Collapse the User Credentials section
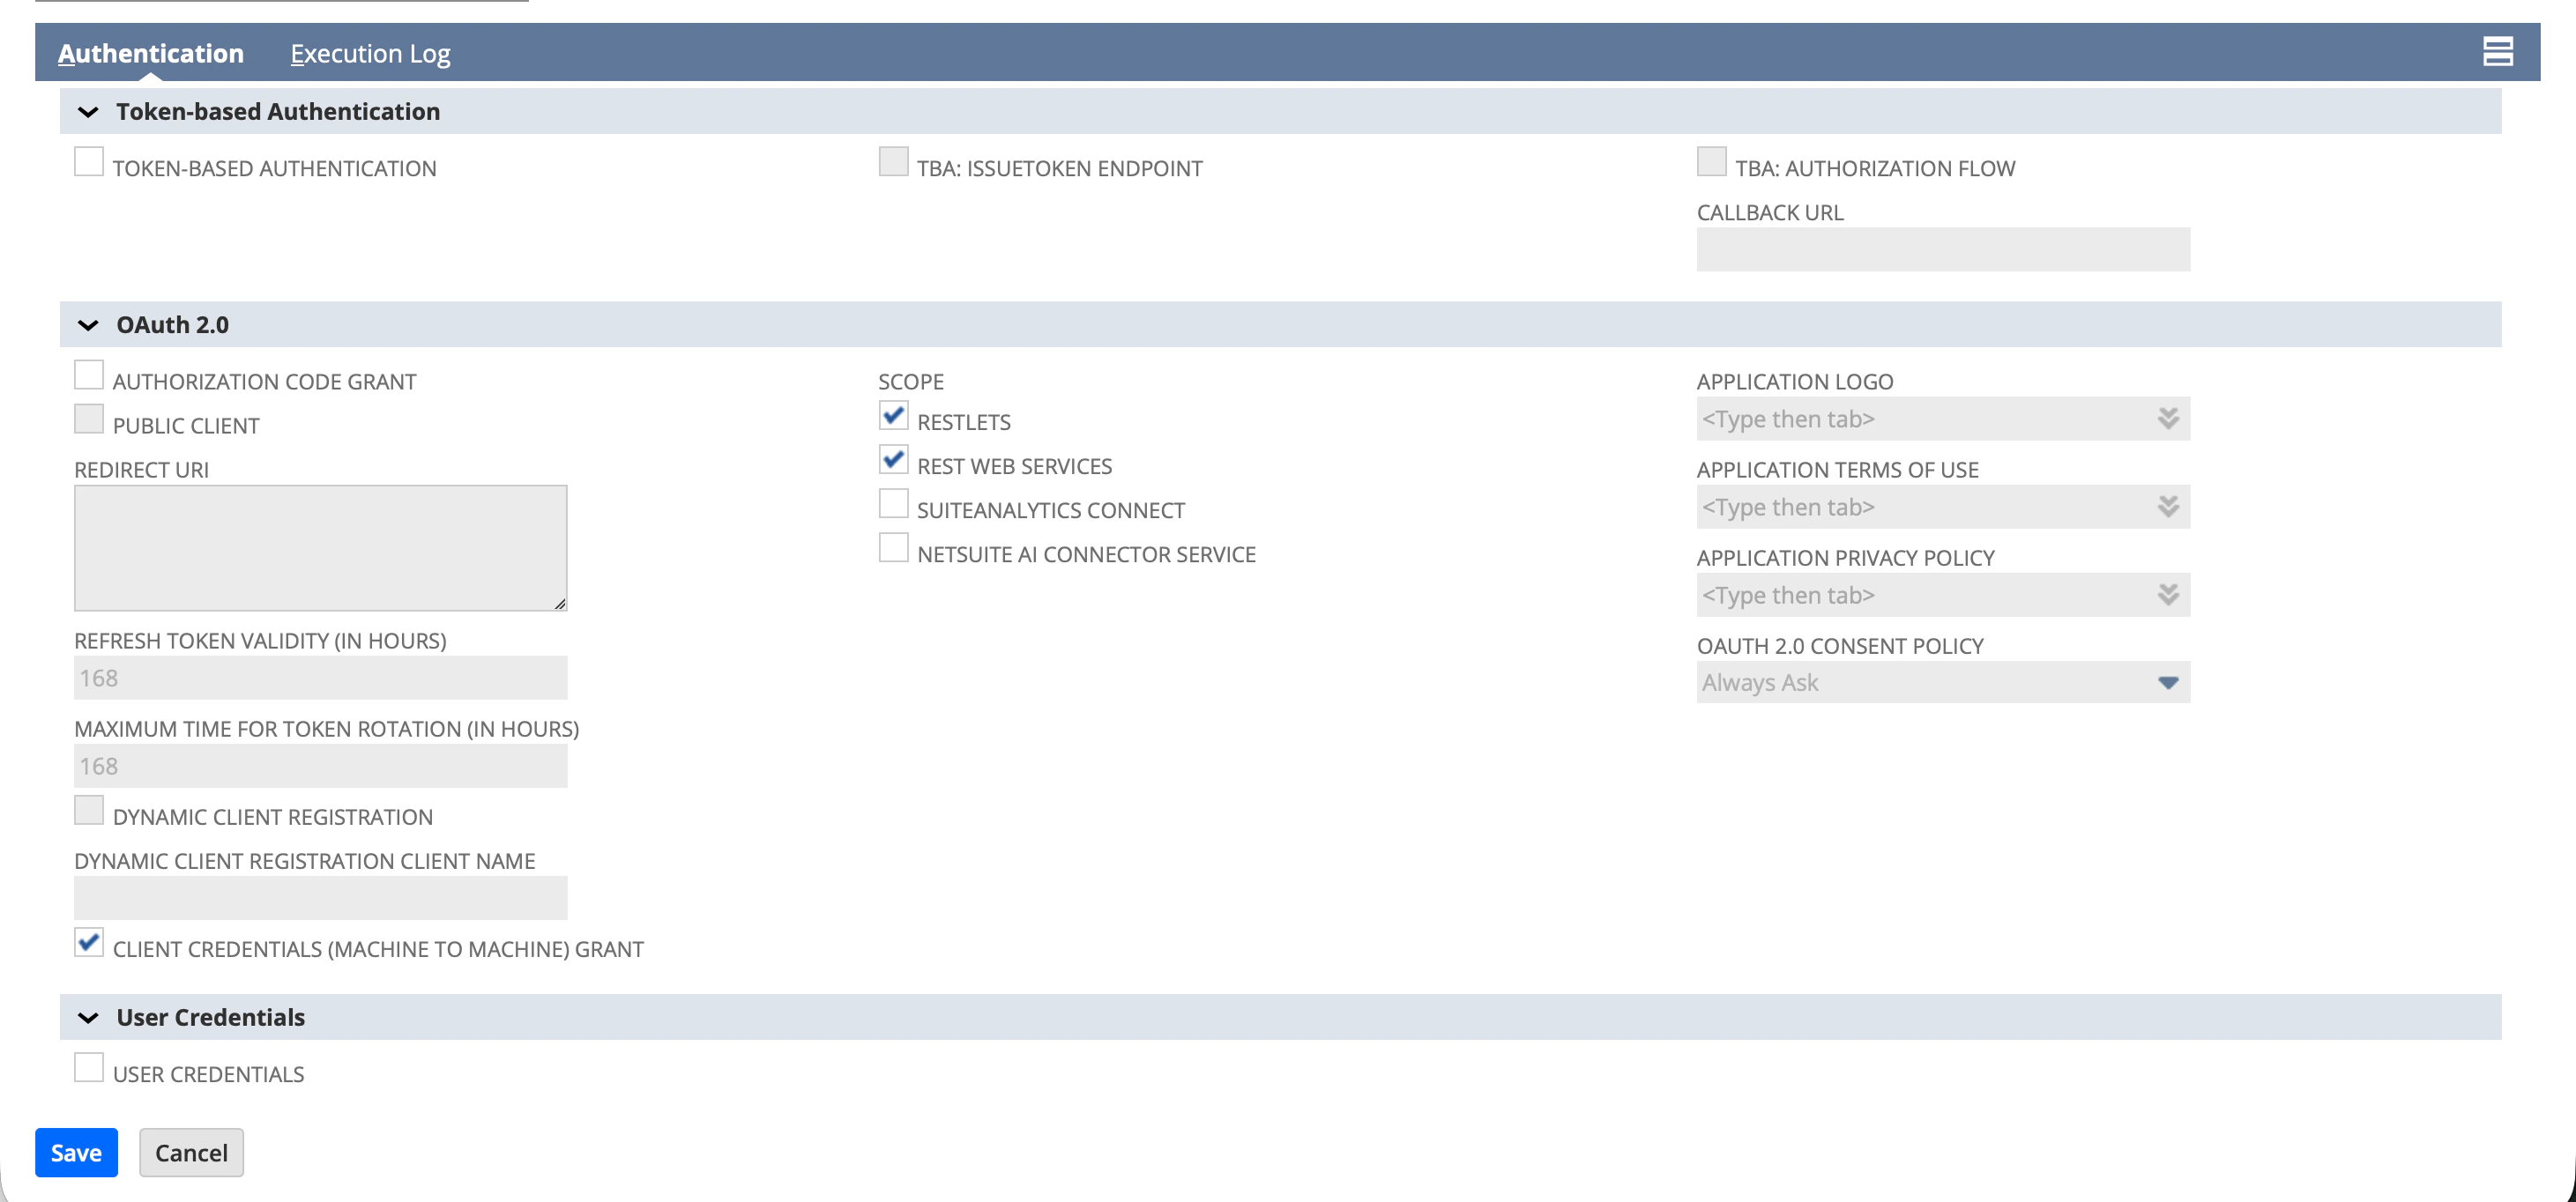The width and height of the screenshot is (2576, 1202). coord(88,1018)
